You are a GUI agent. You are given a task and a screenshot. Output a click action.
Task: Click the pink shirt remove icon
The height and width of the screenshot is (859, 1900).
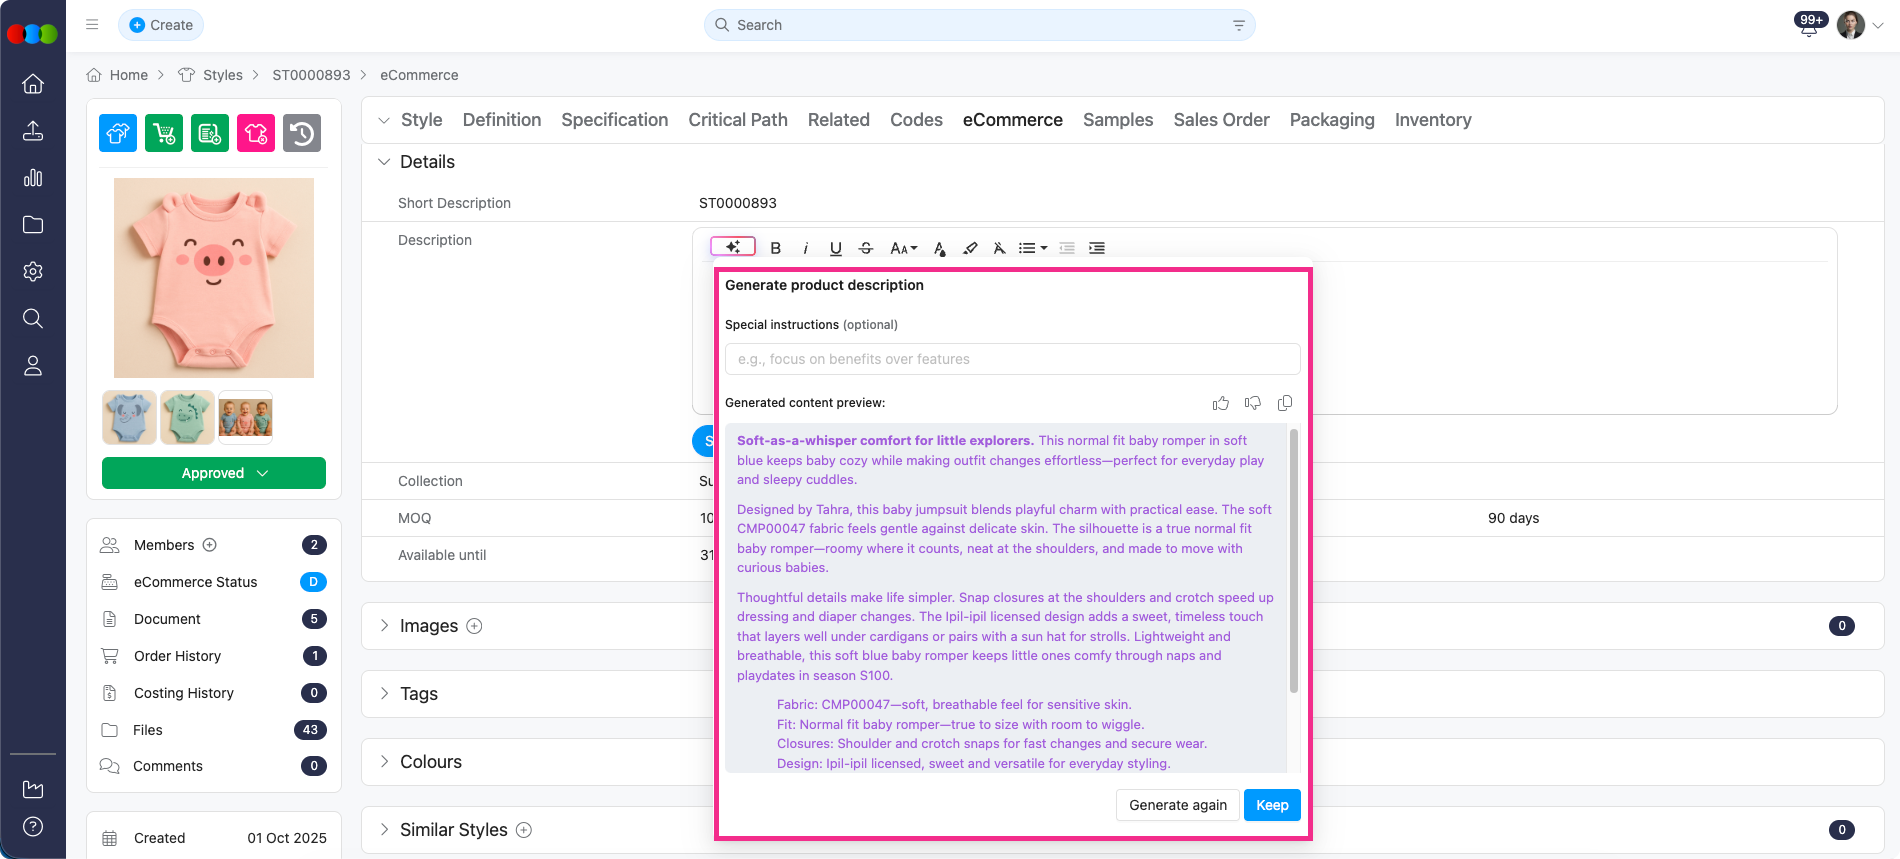pos(256,133)
